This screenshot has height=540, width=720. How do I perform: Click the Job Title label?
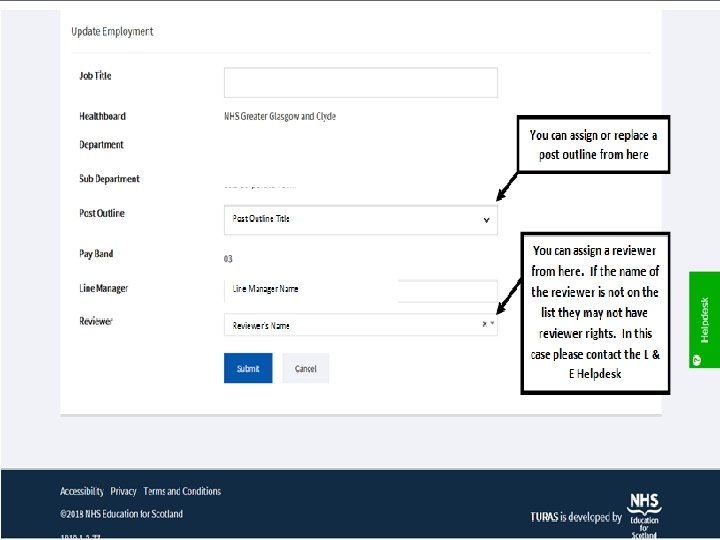[95, 76]
